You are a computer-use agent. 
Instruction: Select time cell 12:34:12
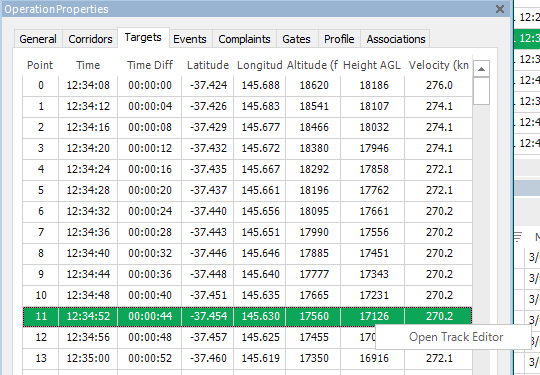coord(88,106)
